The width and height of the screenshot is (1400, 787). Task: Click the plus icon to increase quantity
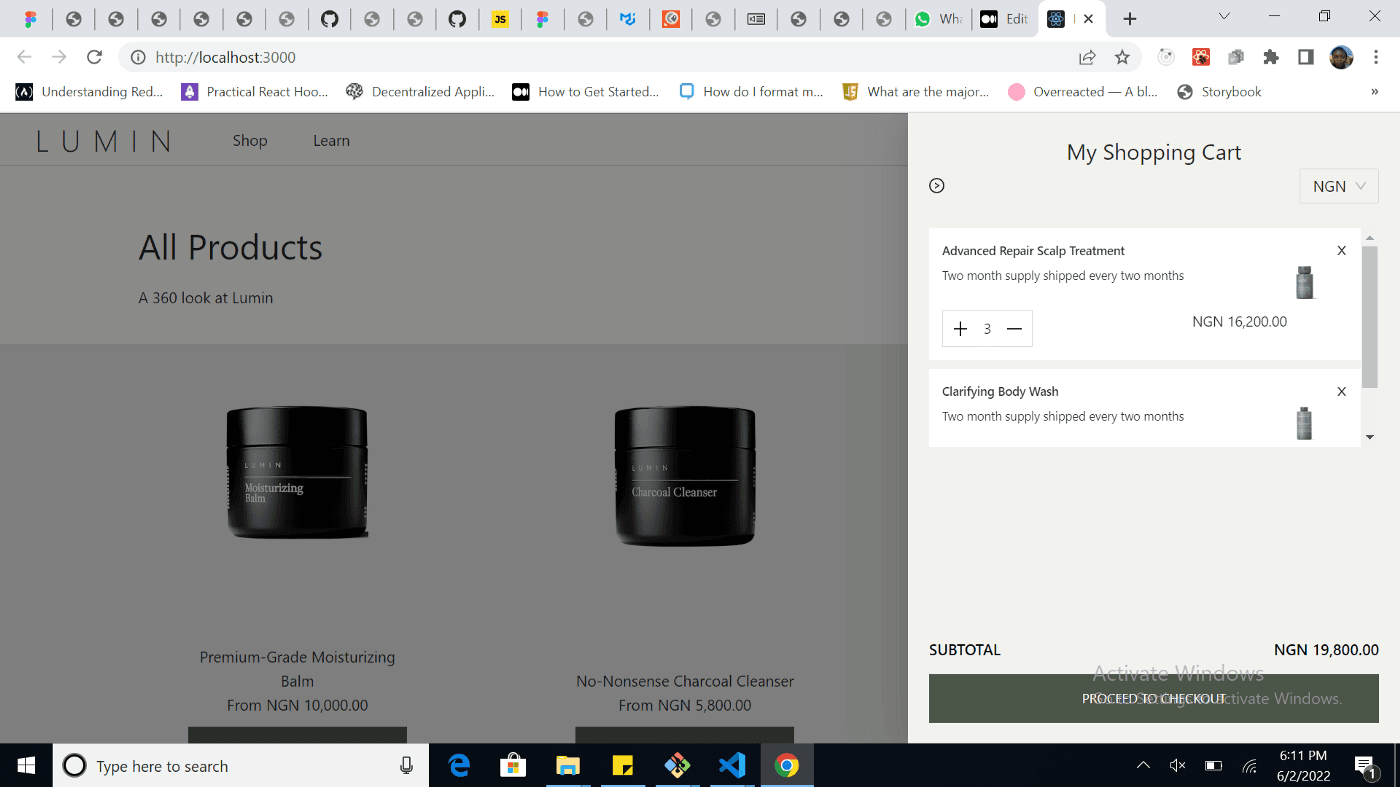tap(960, 329)
